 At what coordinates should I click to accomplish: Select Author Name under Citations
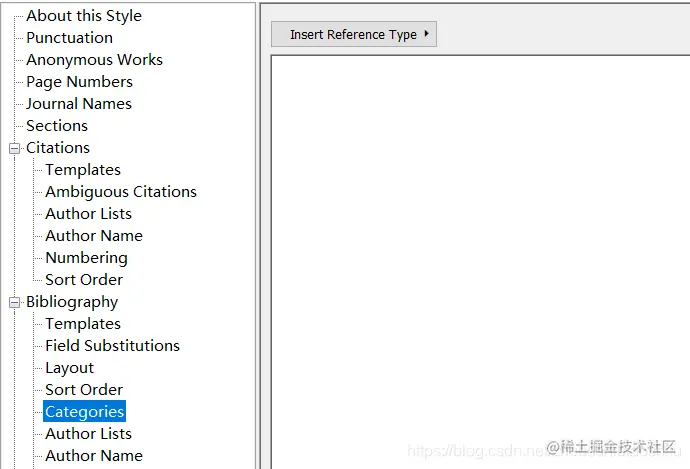[94, 236]
